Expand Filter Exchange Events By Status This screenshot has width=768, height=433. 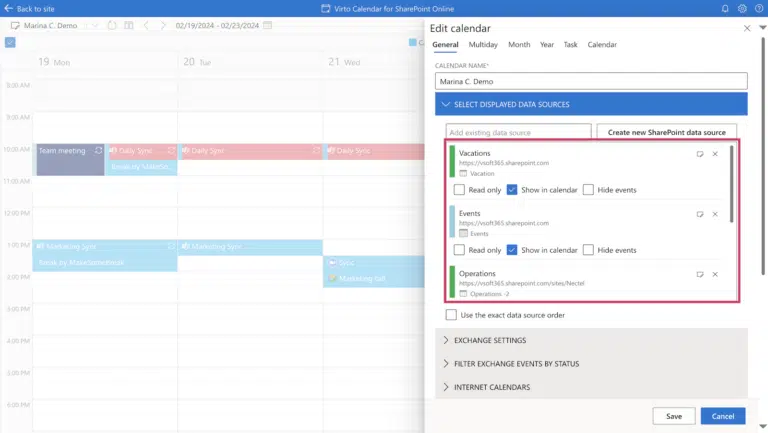591,363
